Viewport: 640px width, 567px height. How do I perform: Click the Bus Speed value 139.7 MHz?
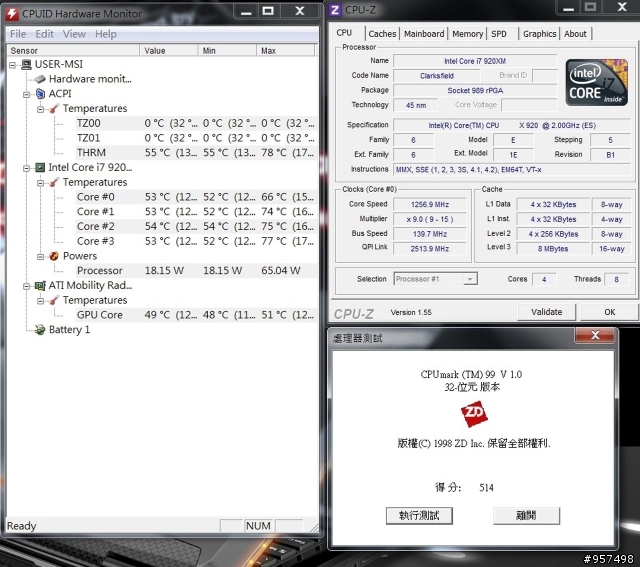pyautogui.click(x=430, y=234)
